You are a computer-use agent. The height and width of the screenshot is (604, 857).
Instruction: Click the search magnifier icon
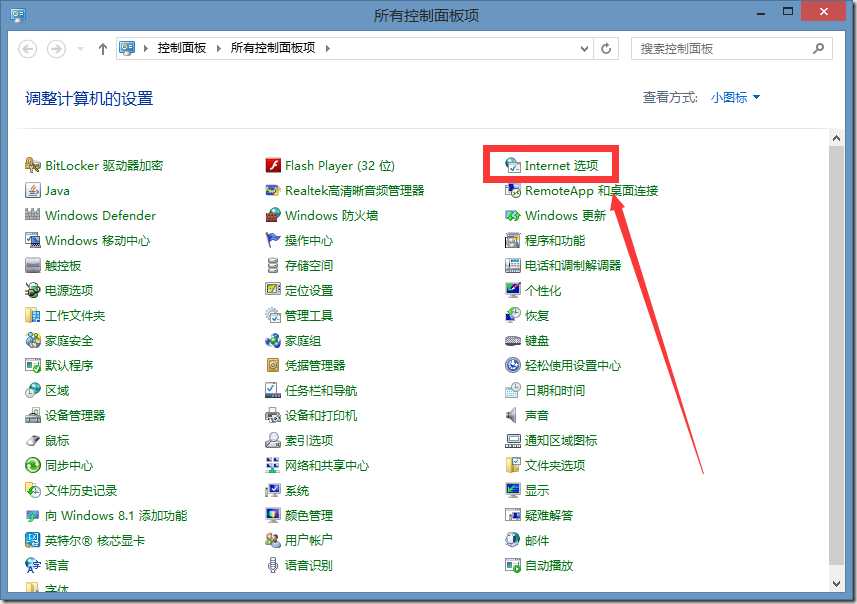[x=818, y=49]
